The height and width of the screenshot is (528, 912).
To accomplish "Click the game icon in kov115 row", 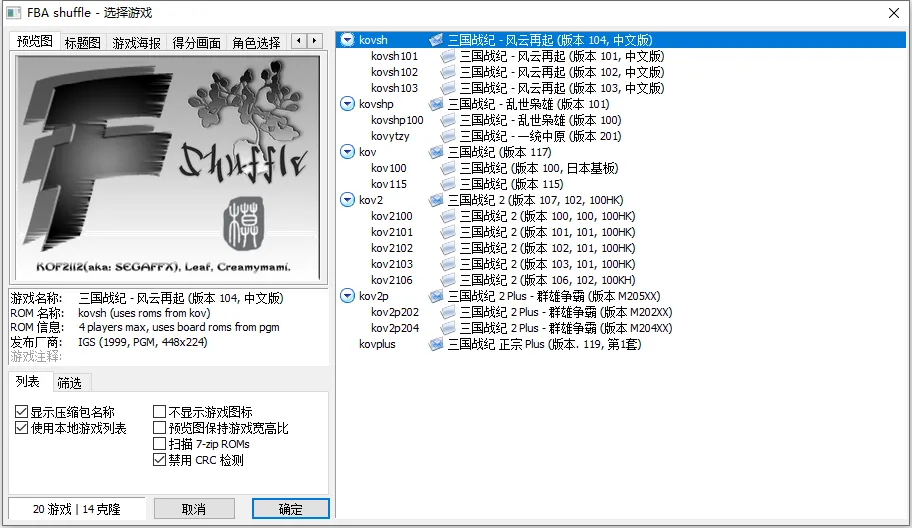I will [x=447, y=184].
